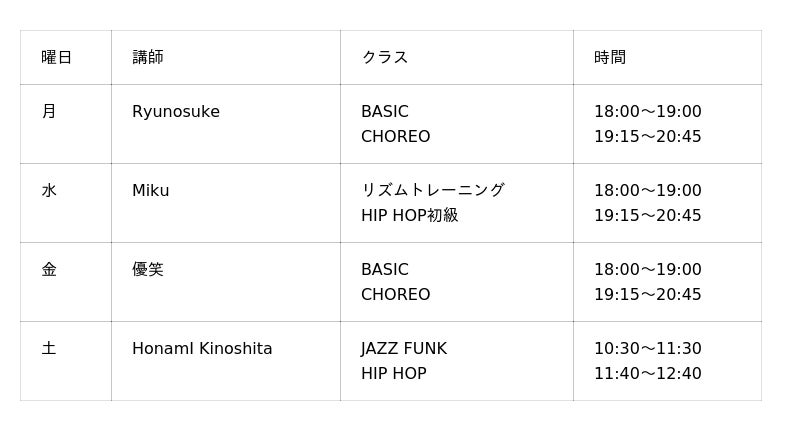Image resolution: width=800 pixels, height=431 pixels.
Task: Select instructor Honami Kinoshita
Action: pyautogui.click(x=202, y=348)
